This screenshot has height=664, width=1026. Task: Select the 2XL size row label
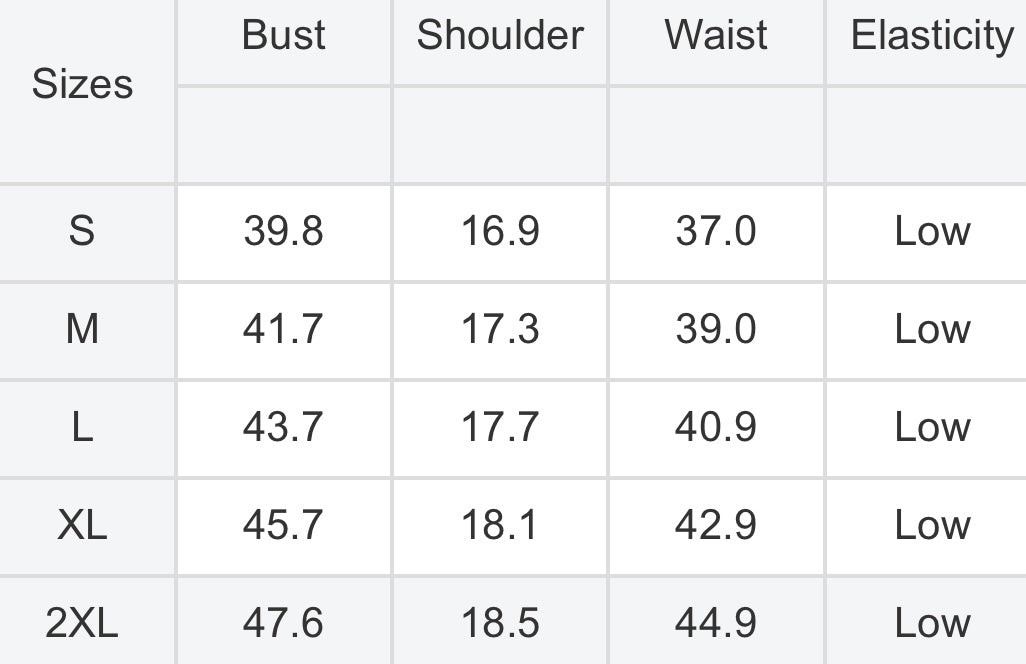point(82,623)
